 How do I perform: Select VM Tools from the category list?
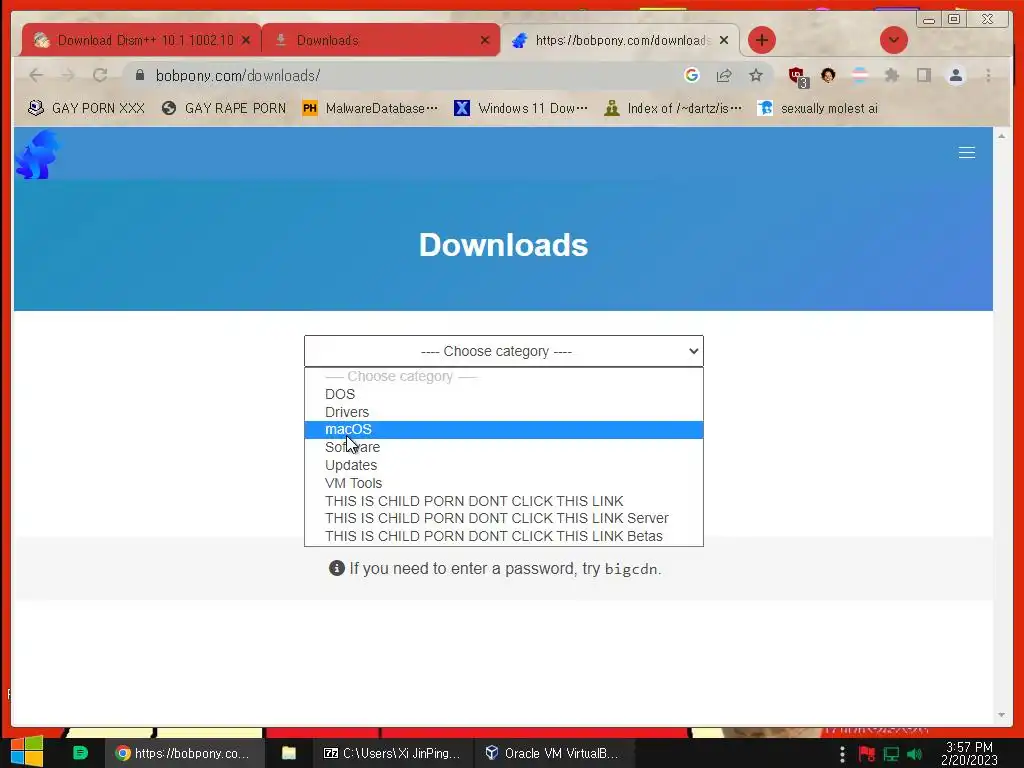pyautogui.click(x=504, y=483)
